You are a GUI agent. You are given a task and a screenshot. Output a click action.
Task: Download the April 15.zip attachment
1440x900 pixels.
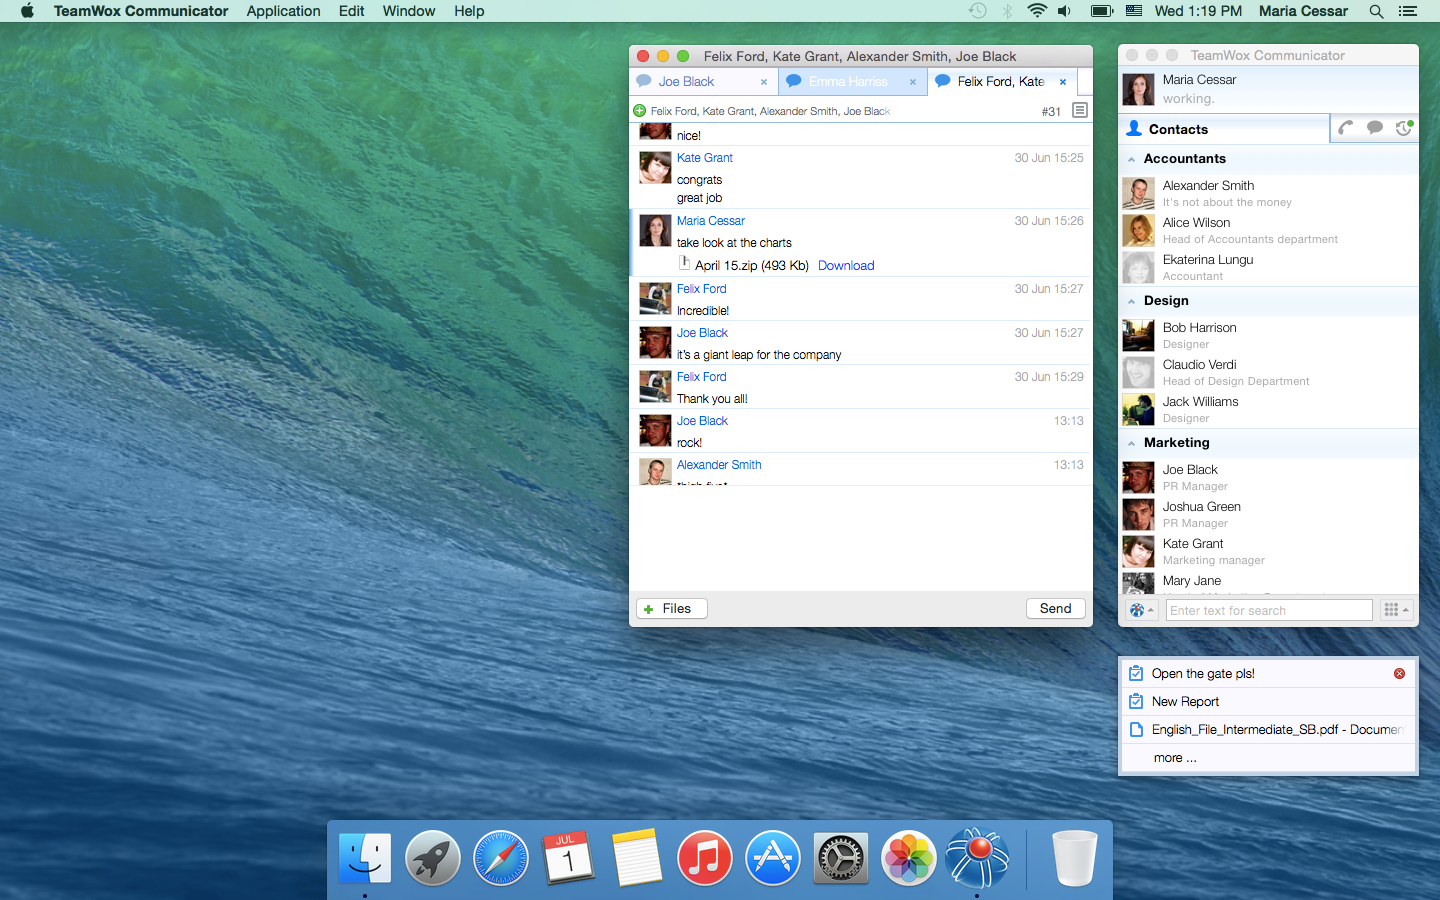coord(846,265)
